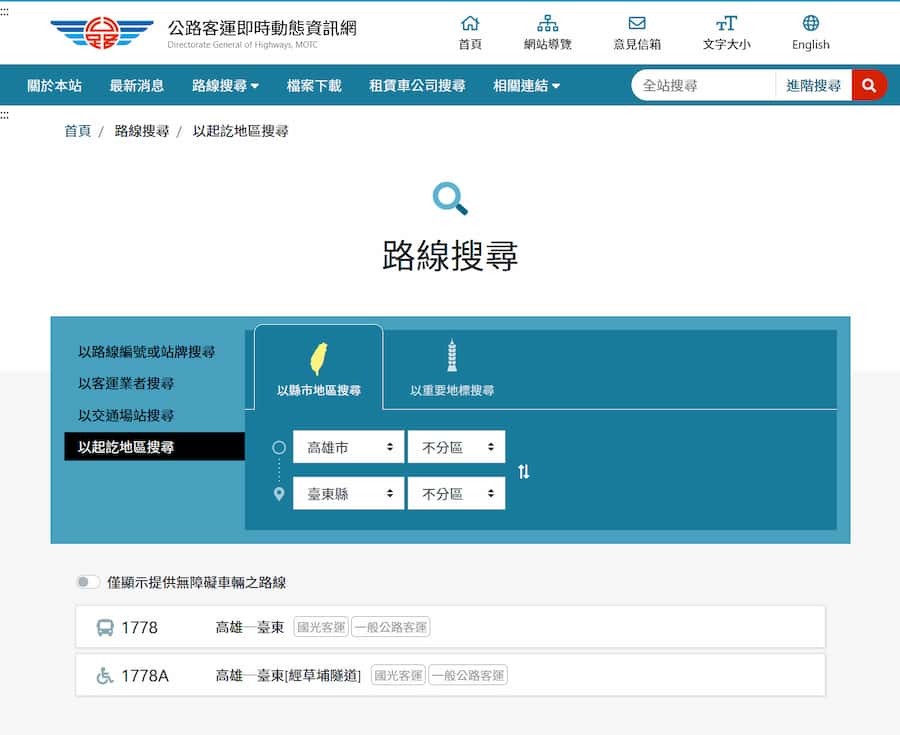Choose 以客運業者搜尋 in sidebar
This screenshot has width=900, height=735.
pyautogui.click(x=126, y=383)
